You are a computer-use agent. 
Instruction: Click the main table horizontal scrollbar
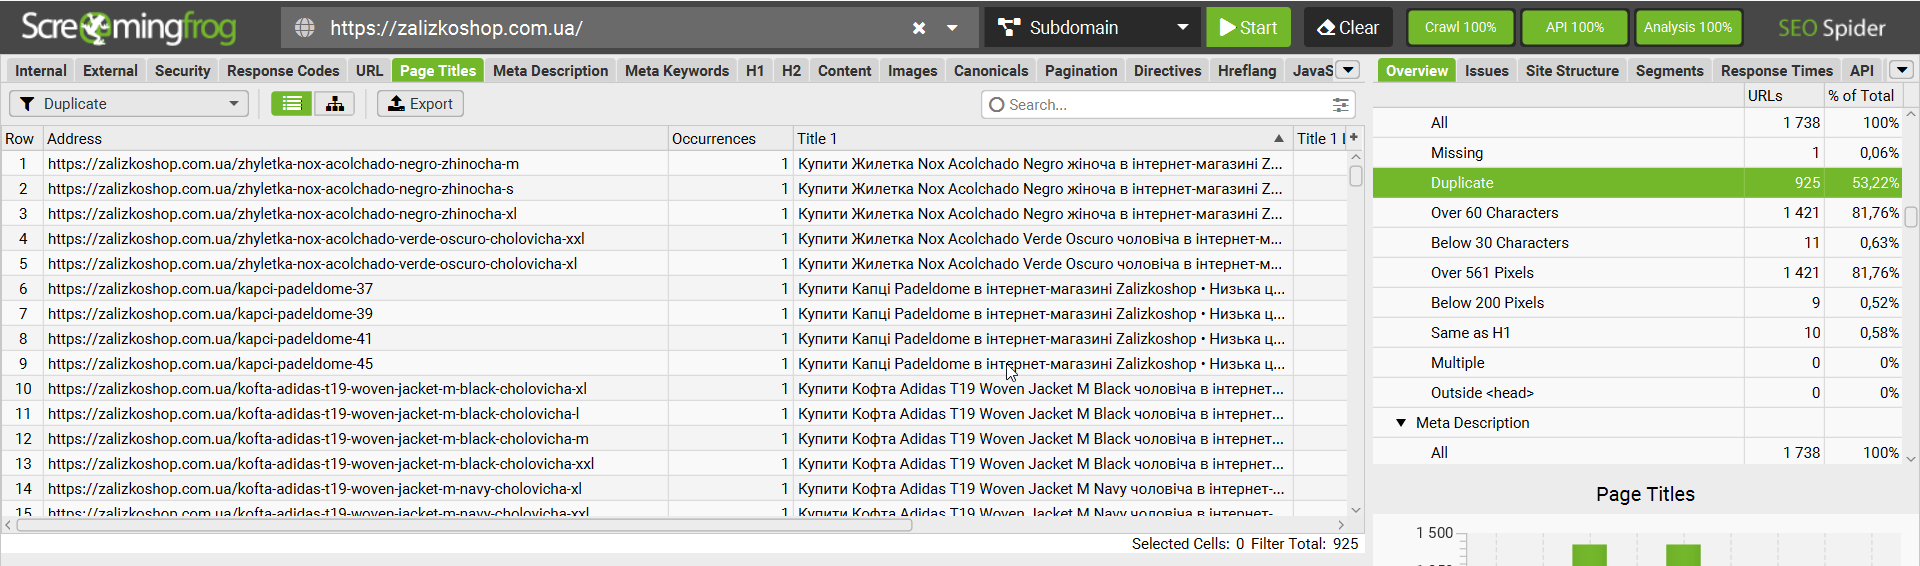[464, 525]
